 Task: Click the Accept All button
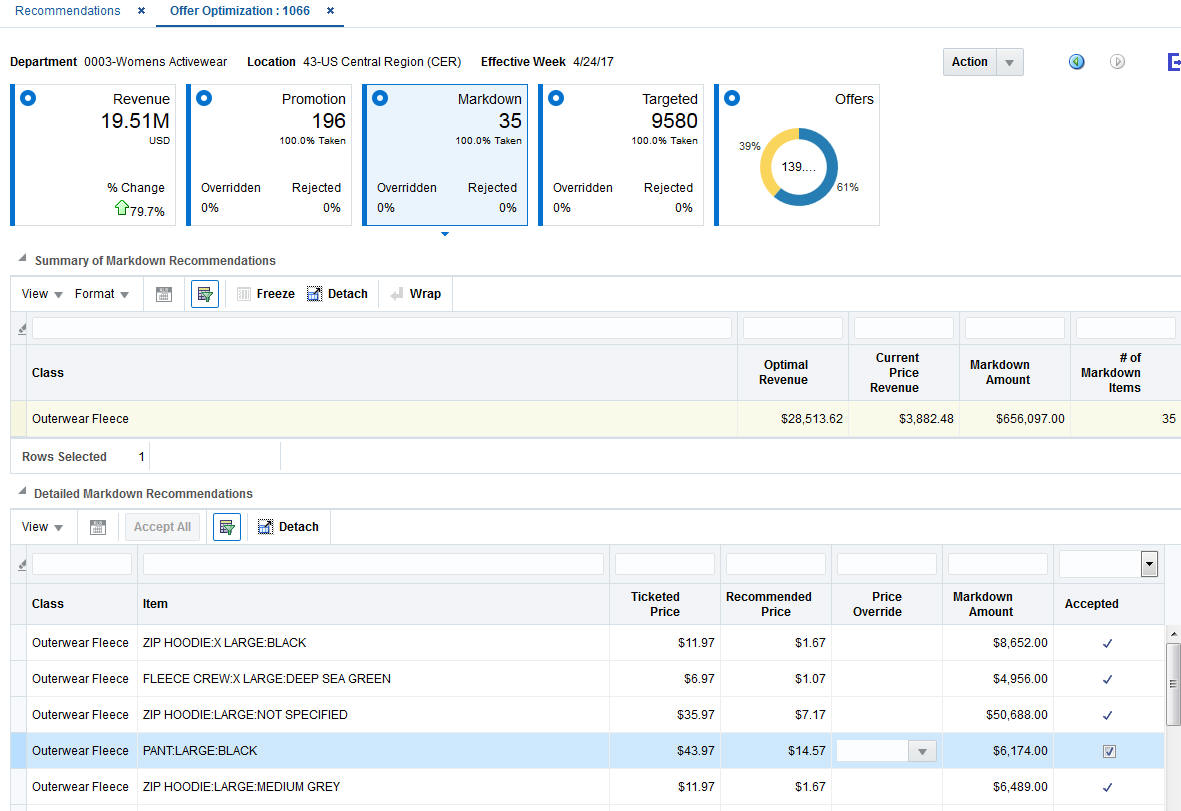pyautogui.click(x=162, y=527)
